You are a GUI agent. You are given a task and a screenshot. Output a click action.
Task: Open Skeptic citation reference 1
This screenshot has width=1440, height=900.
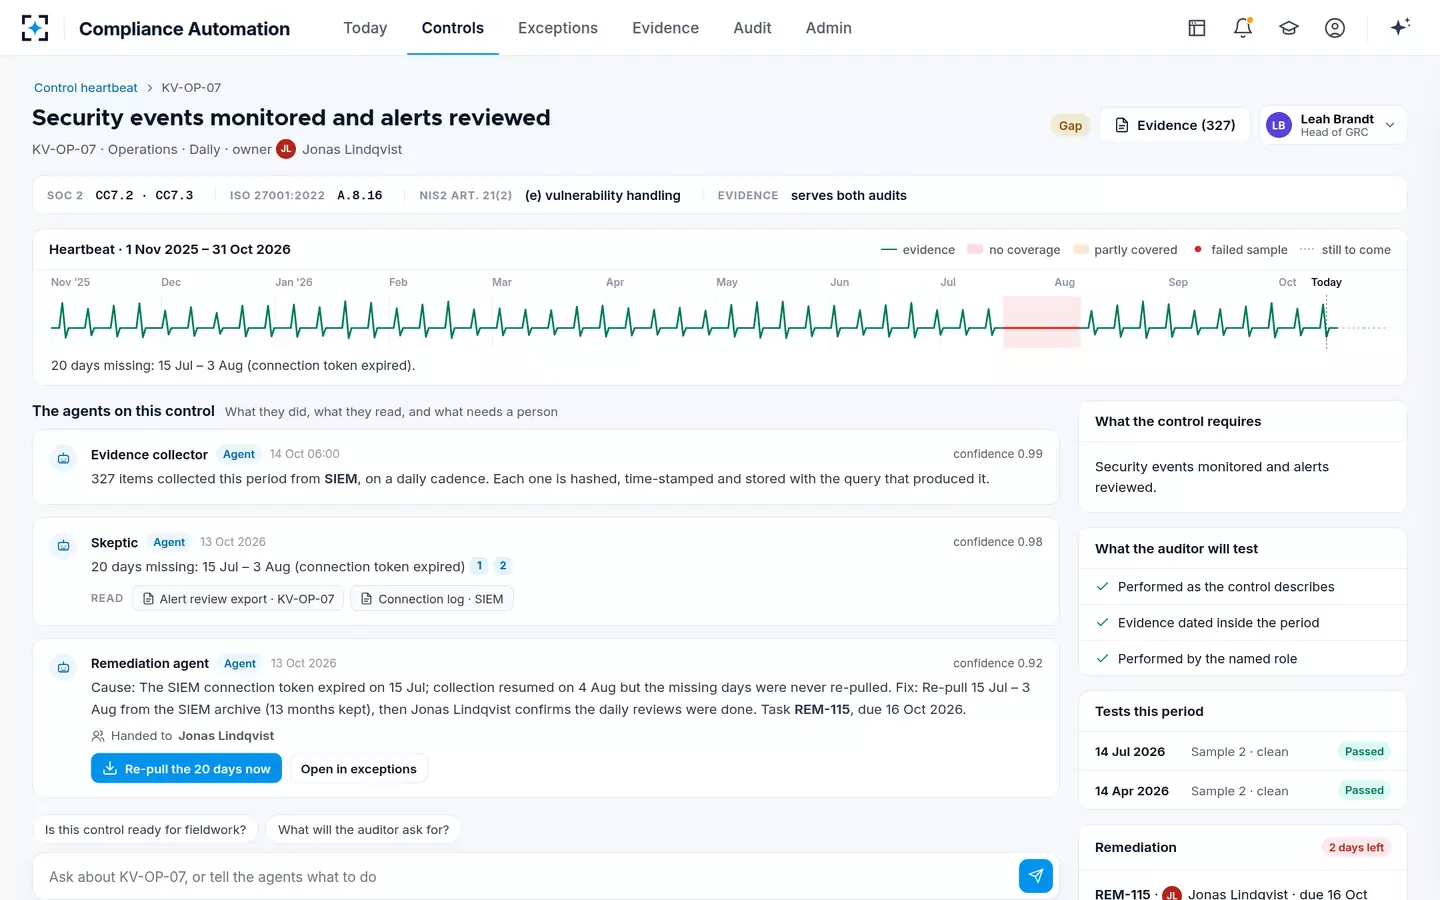[480, 566]
